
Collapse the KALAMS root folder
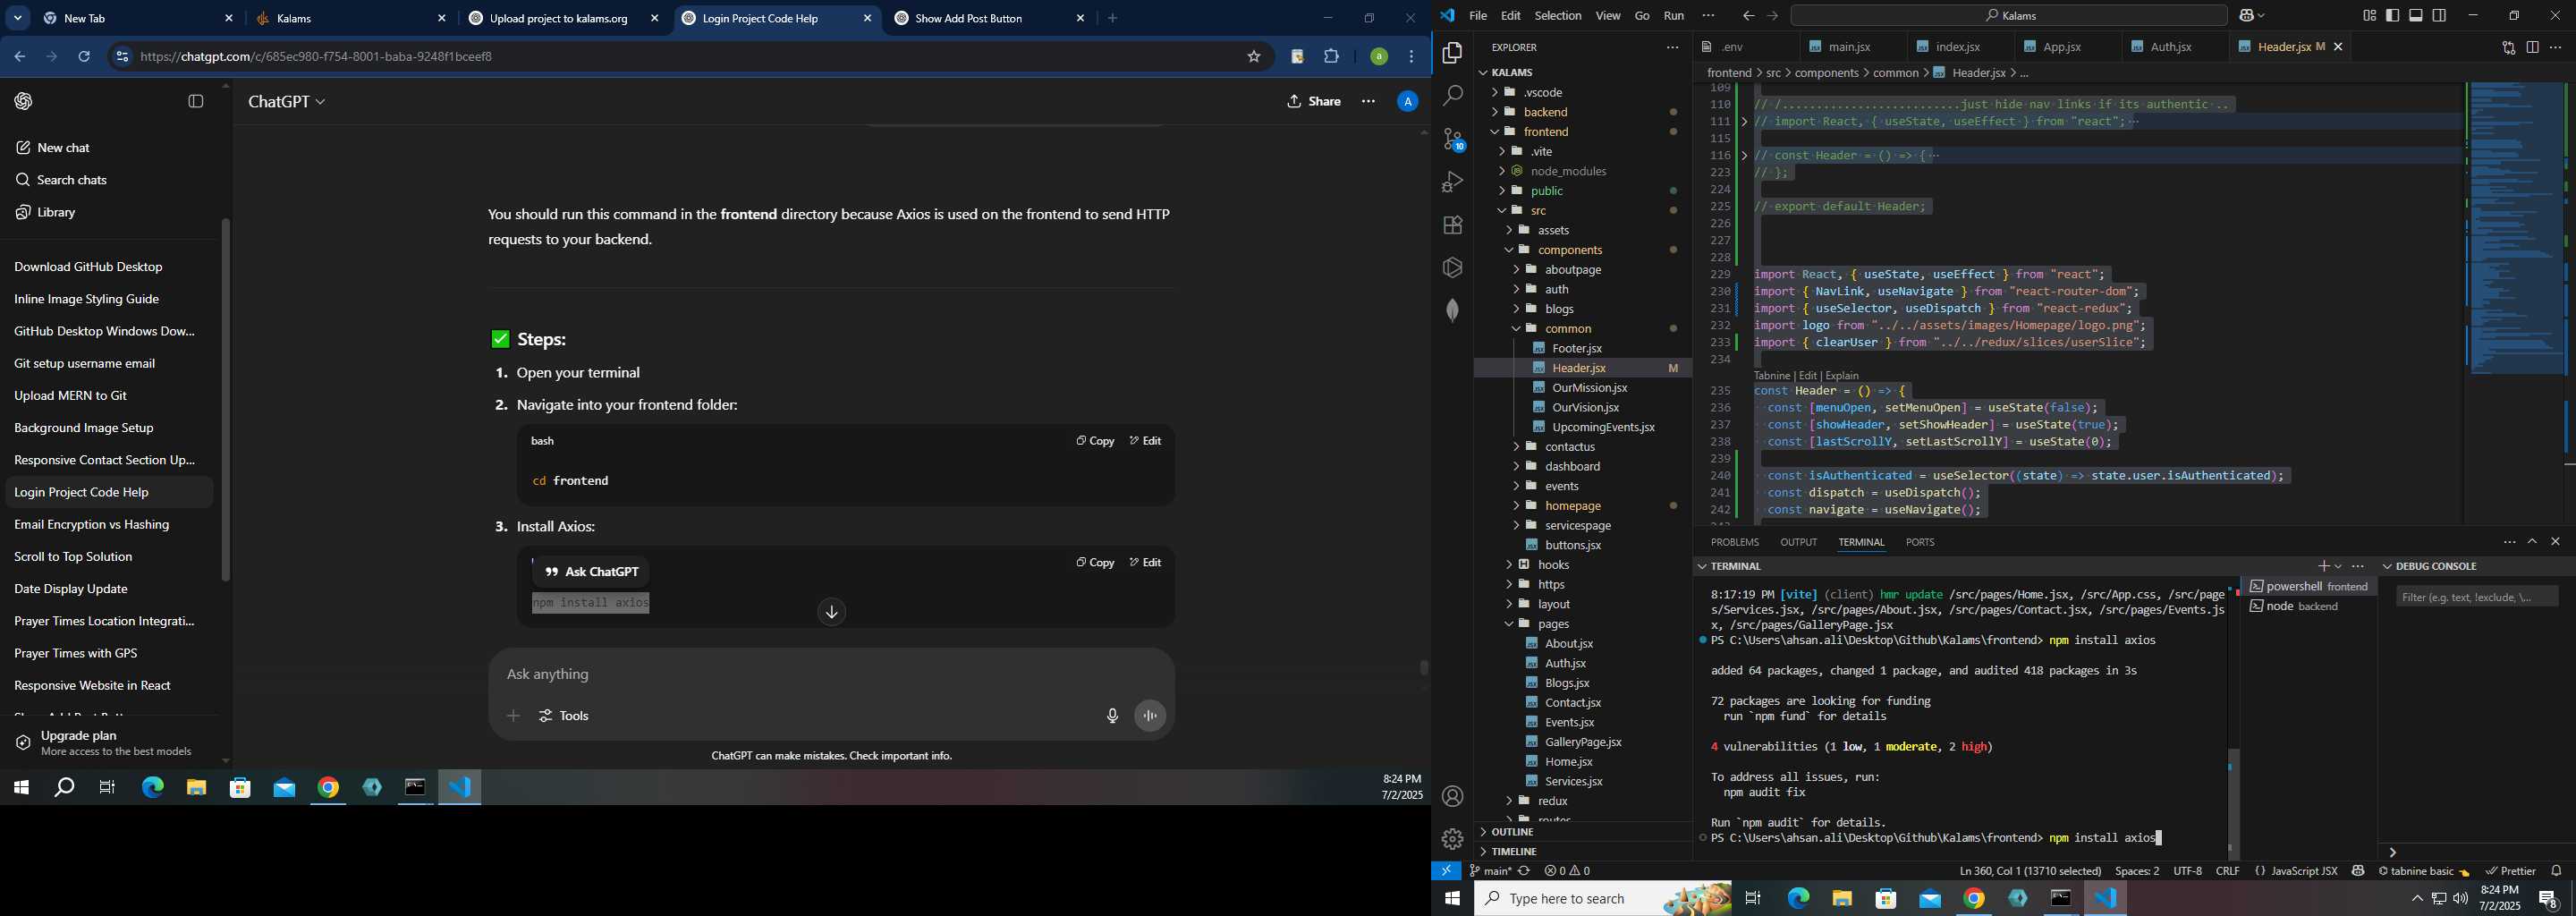coord(1512,72)
